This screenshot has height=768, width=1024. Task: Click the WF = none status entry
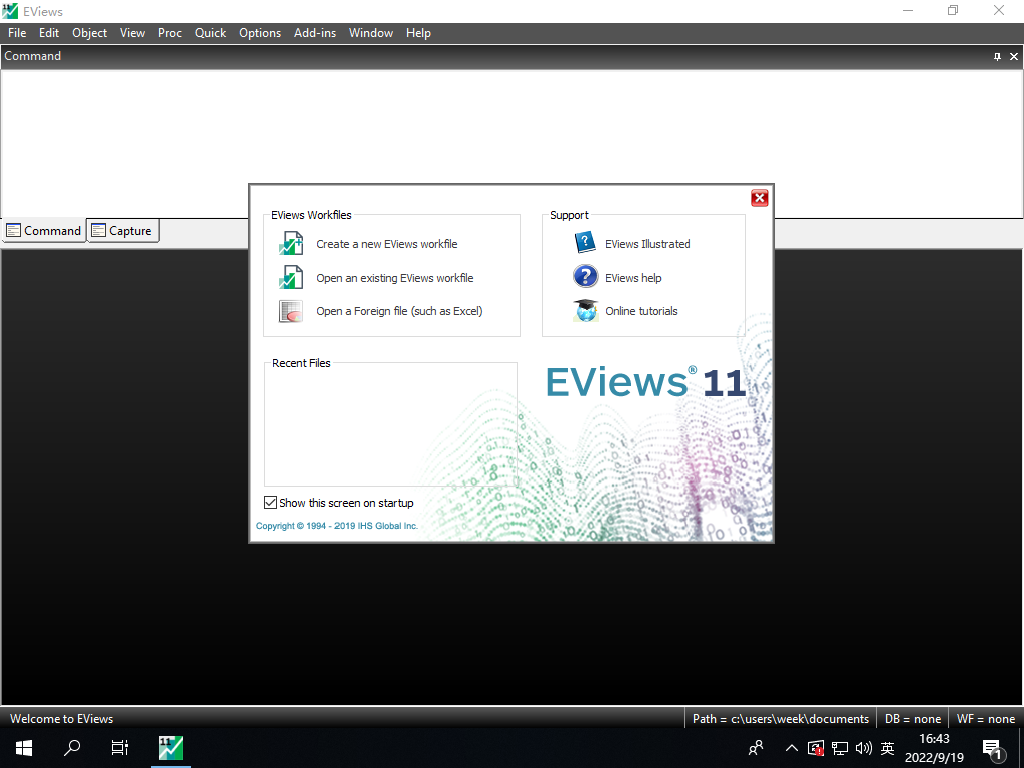pos(985,718)
